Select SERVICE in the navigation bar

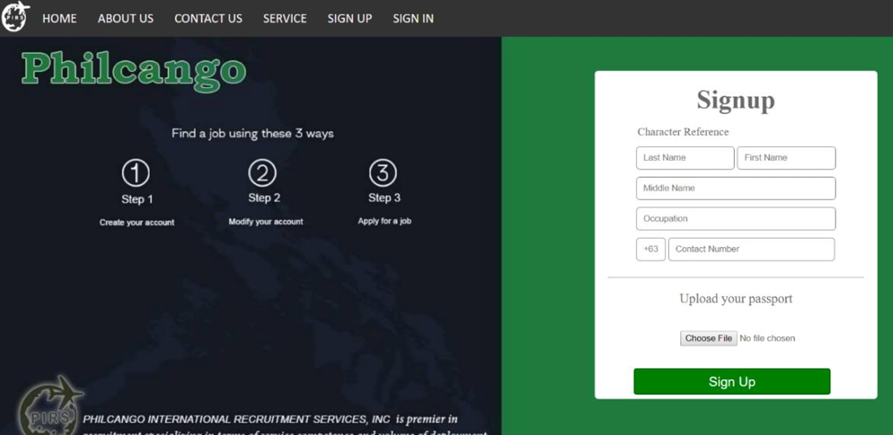(x=285, y=18)
